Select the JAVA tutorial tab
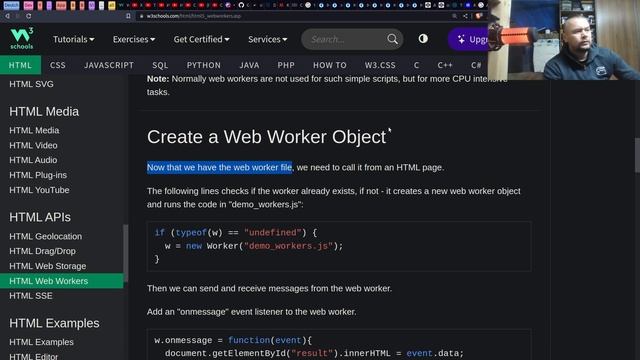The width and height of the screenshot is (640, 360). (x=249, y=65)
